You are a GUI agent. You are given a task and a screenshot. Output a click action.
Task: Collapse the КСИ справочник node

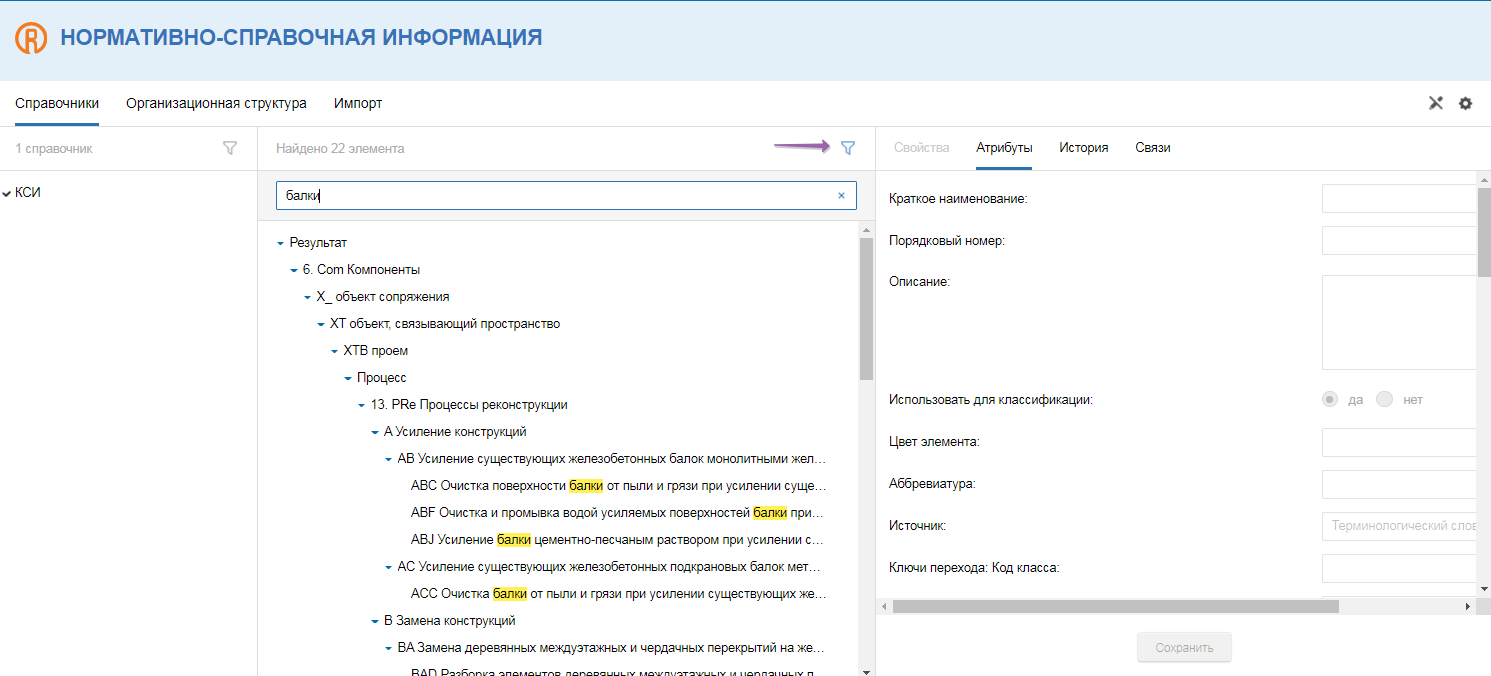point(7,193)
